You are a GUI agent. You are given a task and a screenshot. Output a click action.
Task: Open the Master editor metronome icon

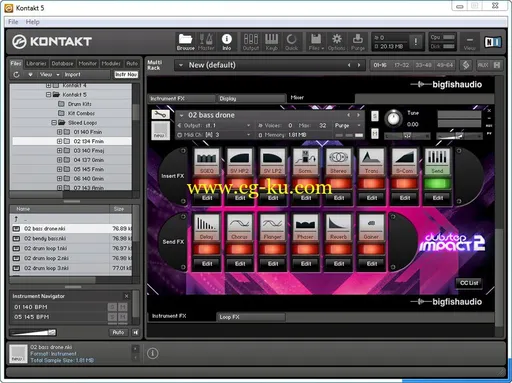[x=206, y=42]
